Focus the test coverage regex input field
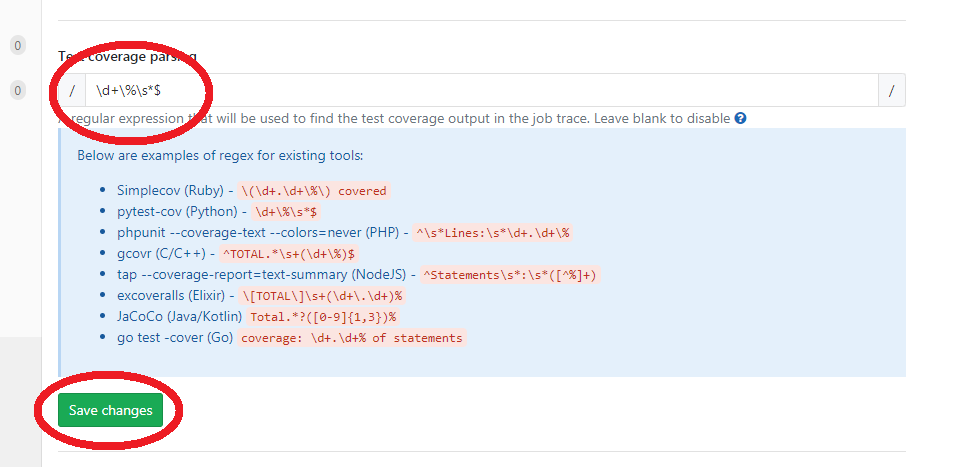The height and width of the screenshot is (467, 974). (480, 90)
